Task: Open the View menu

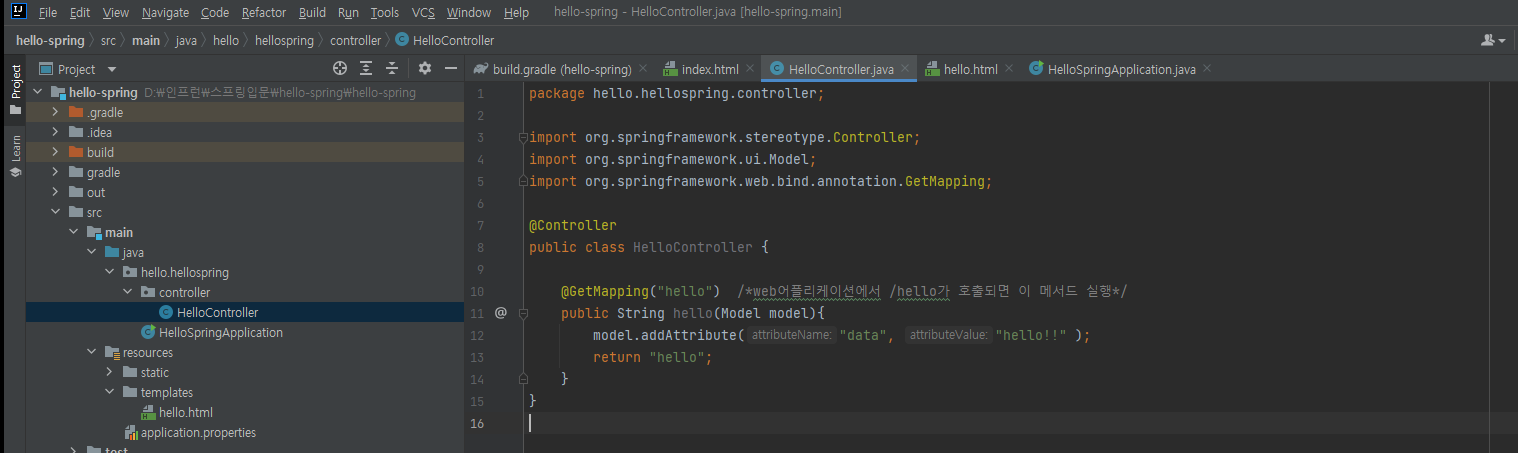Action: click(116, 13)
